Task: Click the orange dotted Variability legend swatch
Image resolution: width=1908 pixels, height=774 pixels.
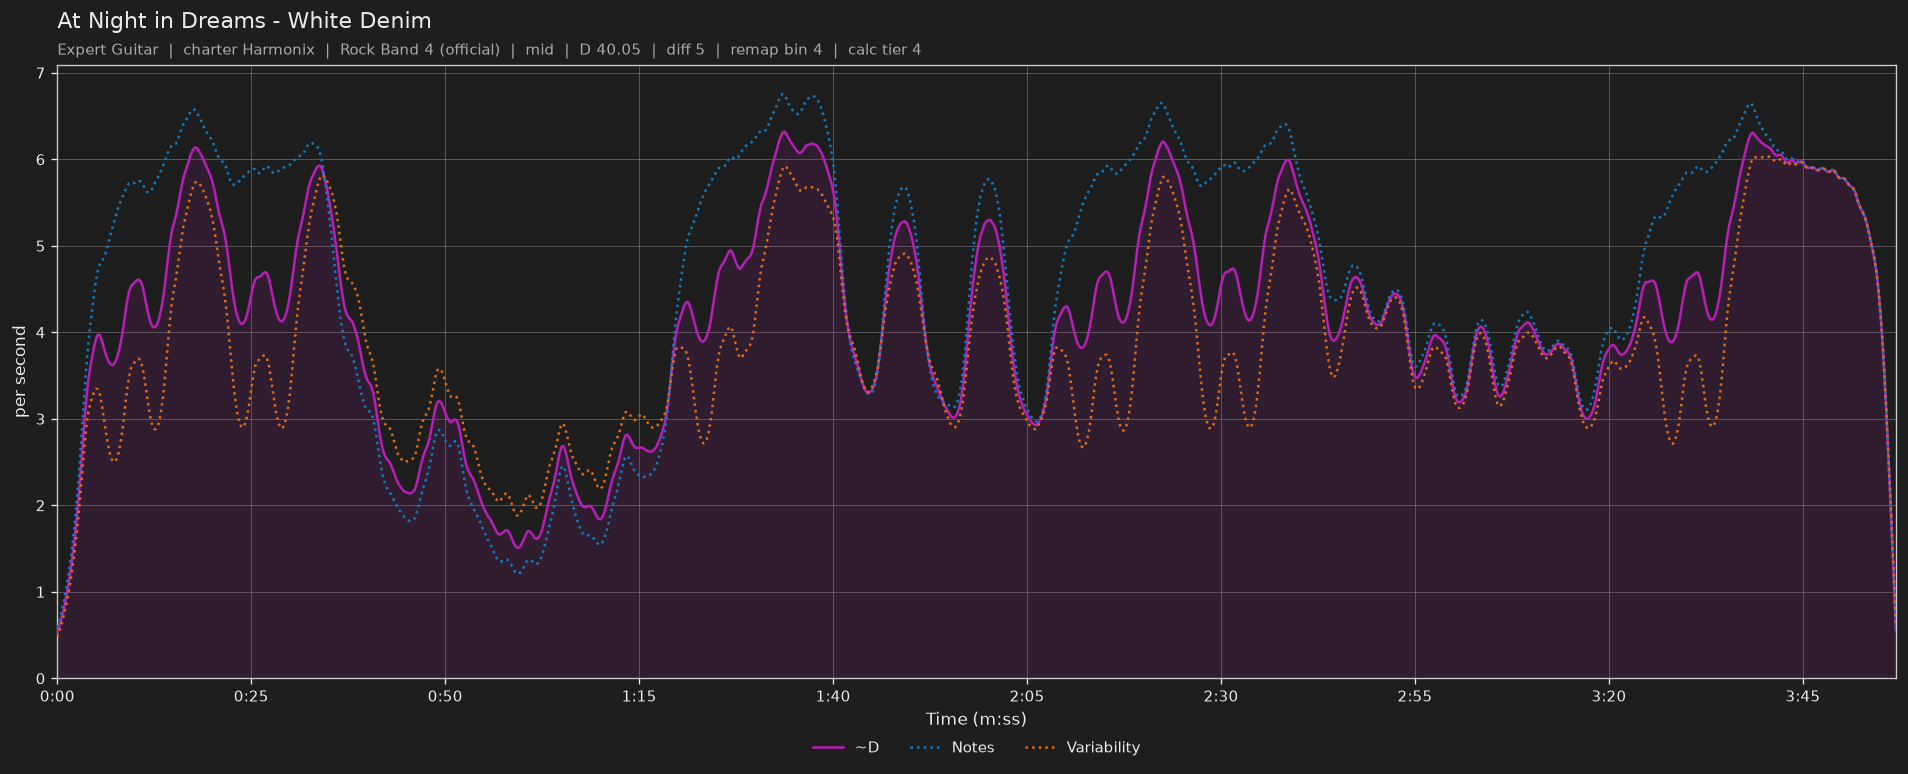Action: 1041,748
